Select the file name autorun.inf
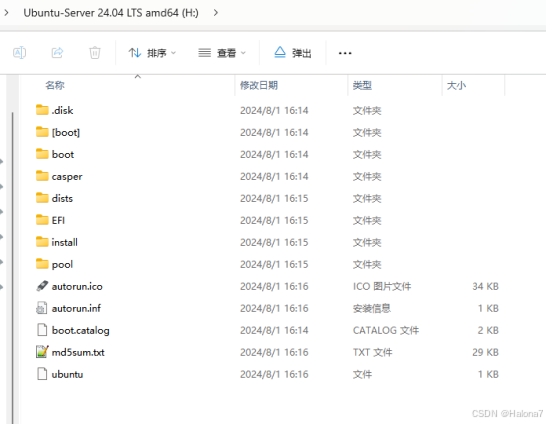547x425 pixels. click(x=76, y=308)
